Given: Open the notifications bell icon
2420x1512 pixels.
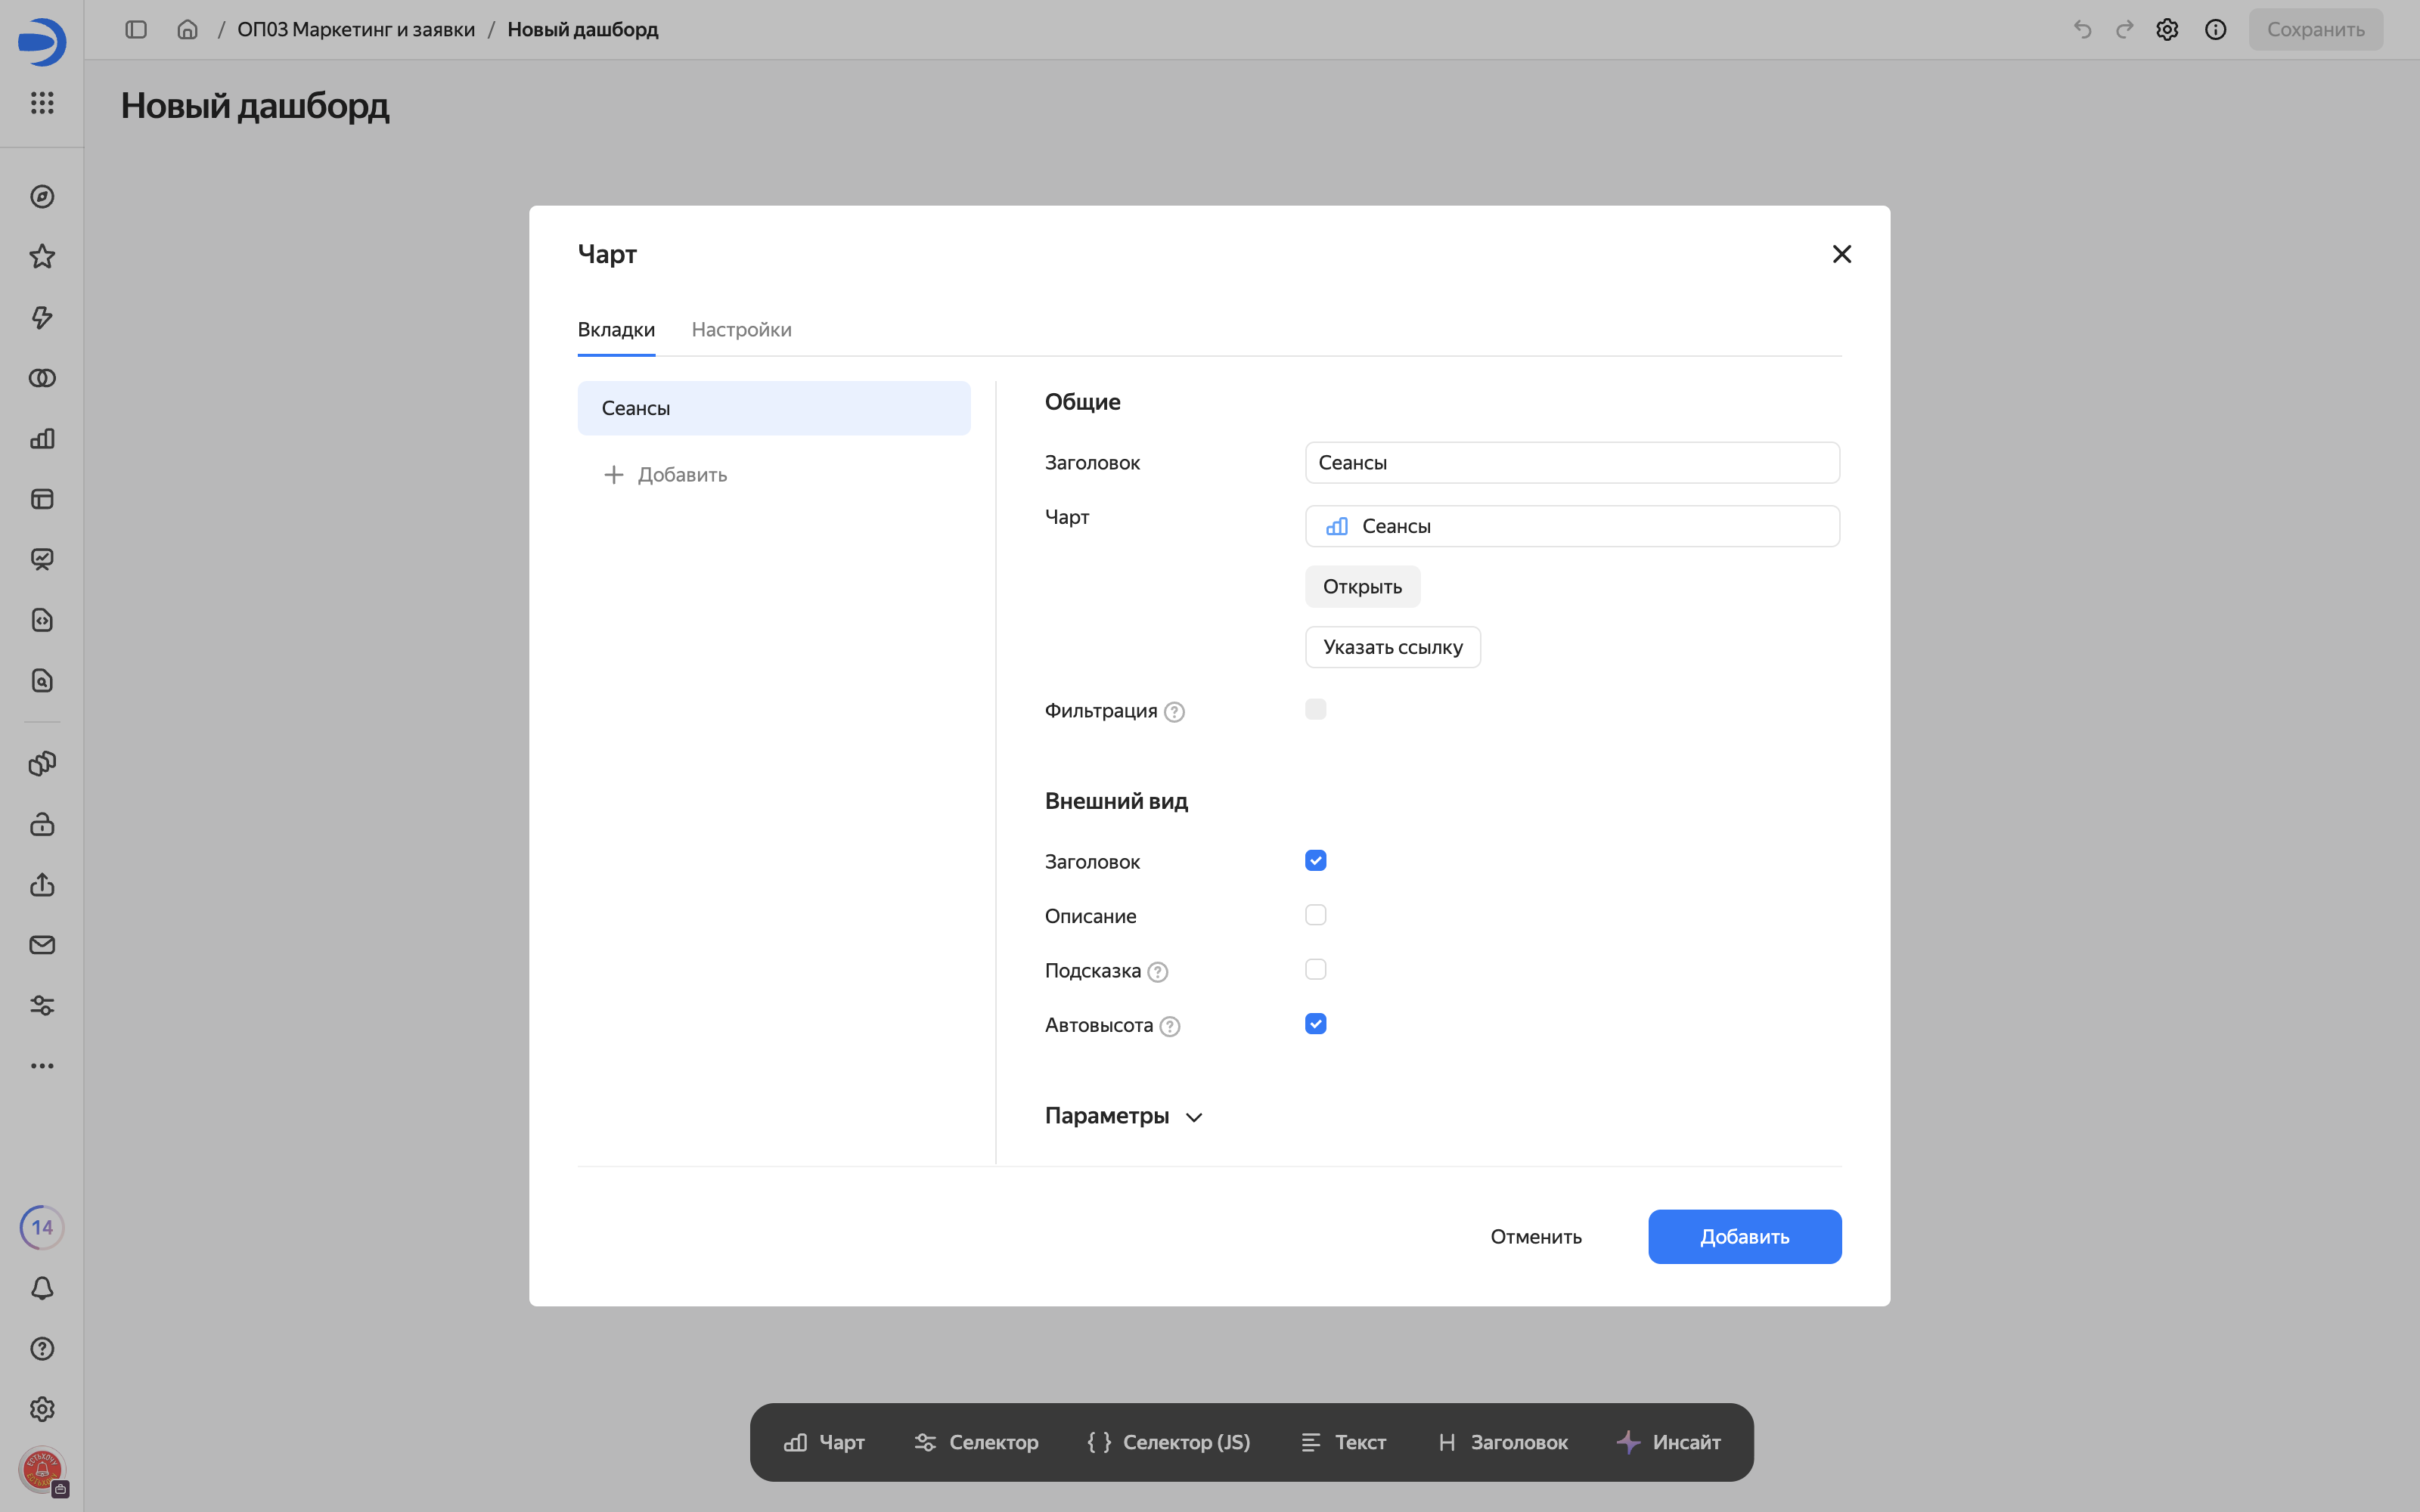Looking at the screenshot, I should pyautogui.click(x=42, y=1288).
